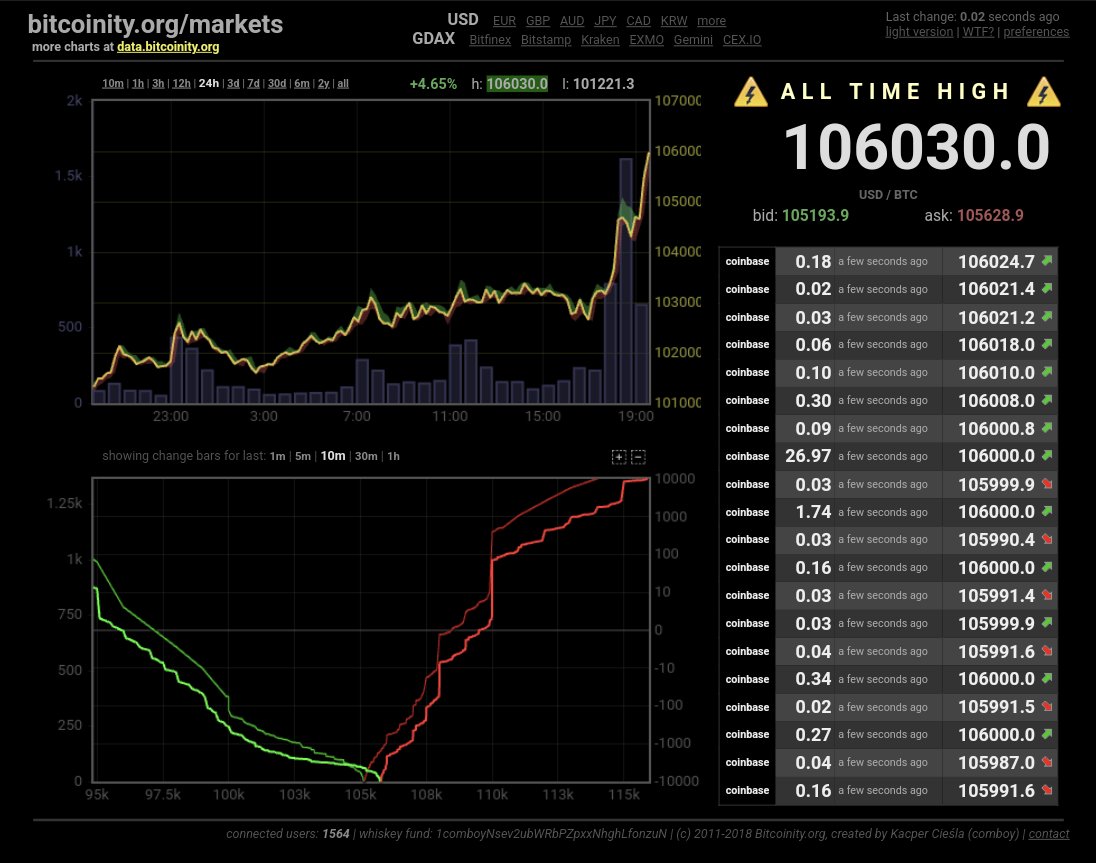Image resolution: width=1096 pixels, height=863 pixels.
Task: Switch currency to KRW
Action: 674,21
